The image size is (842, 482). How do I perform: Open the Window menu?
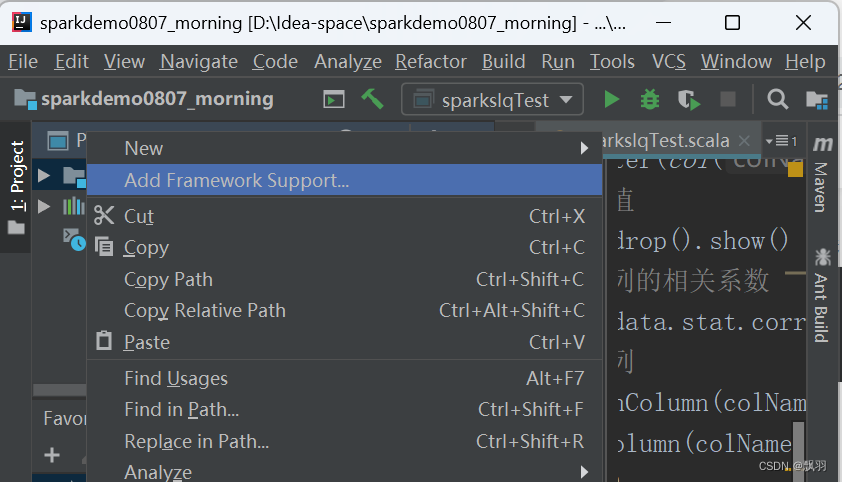[x=736, y=61]
